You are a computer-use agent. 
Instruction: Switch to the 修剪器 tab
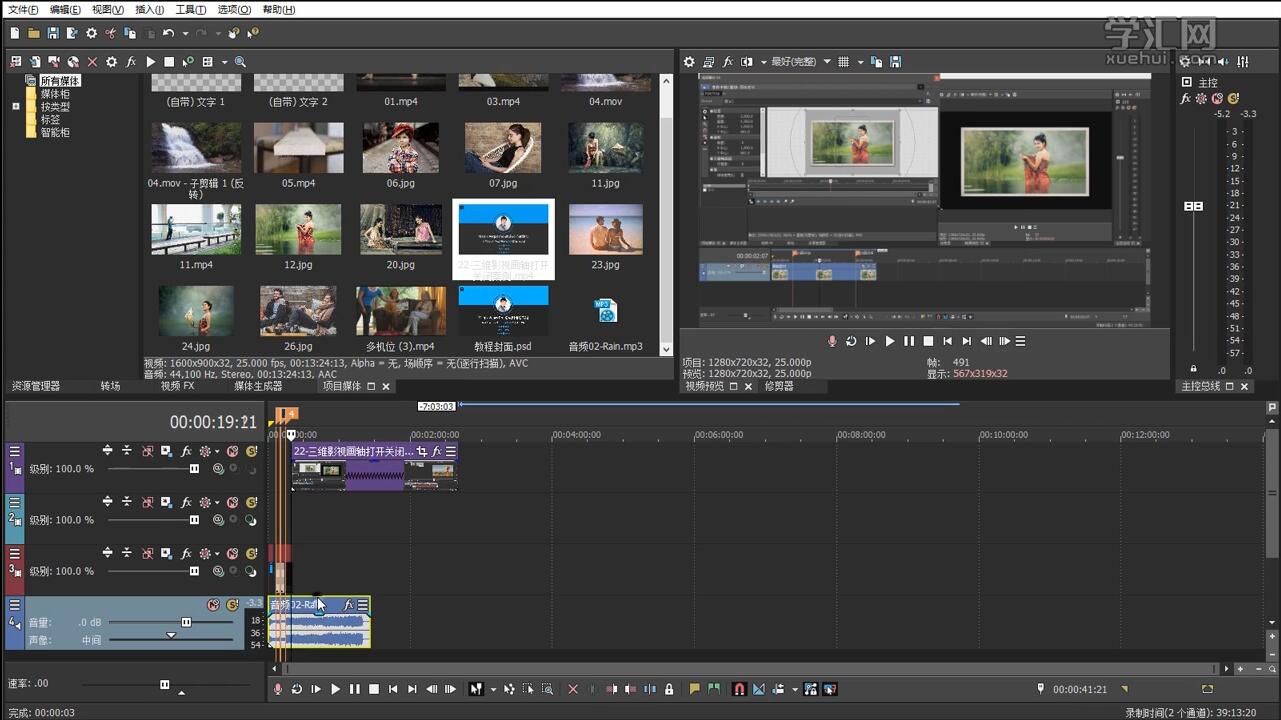[x=779, y=386]
